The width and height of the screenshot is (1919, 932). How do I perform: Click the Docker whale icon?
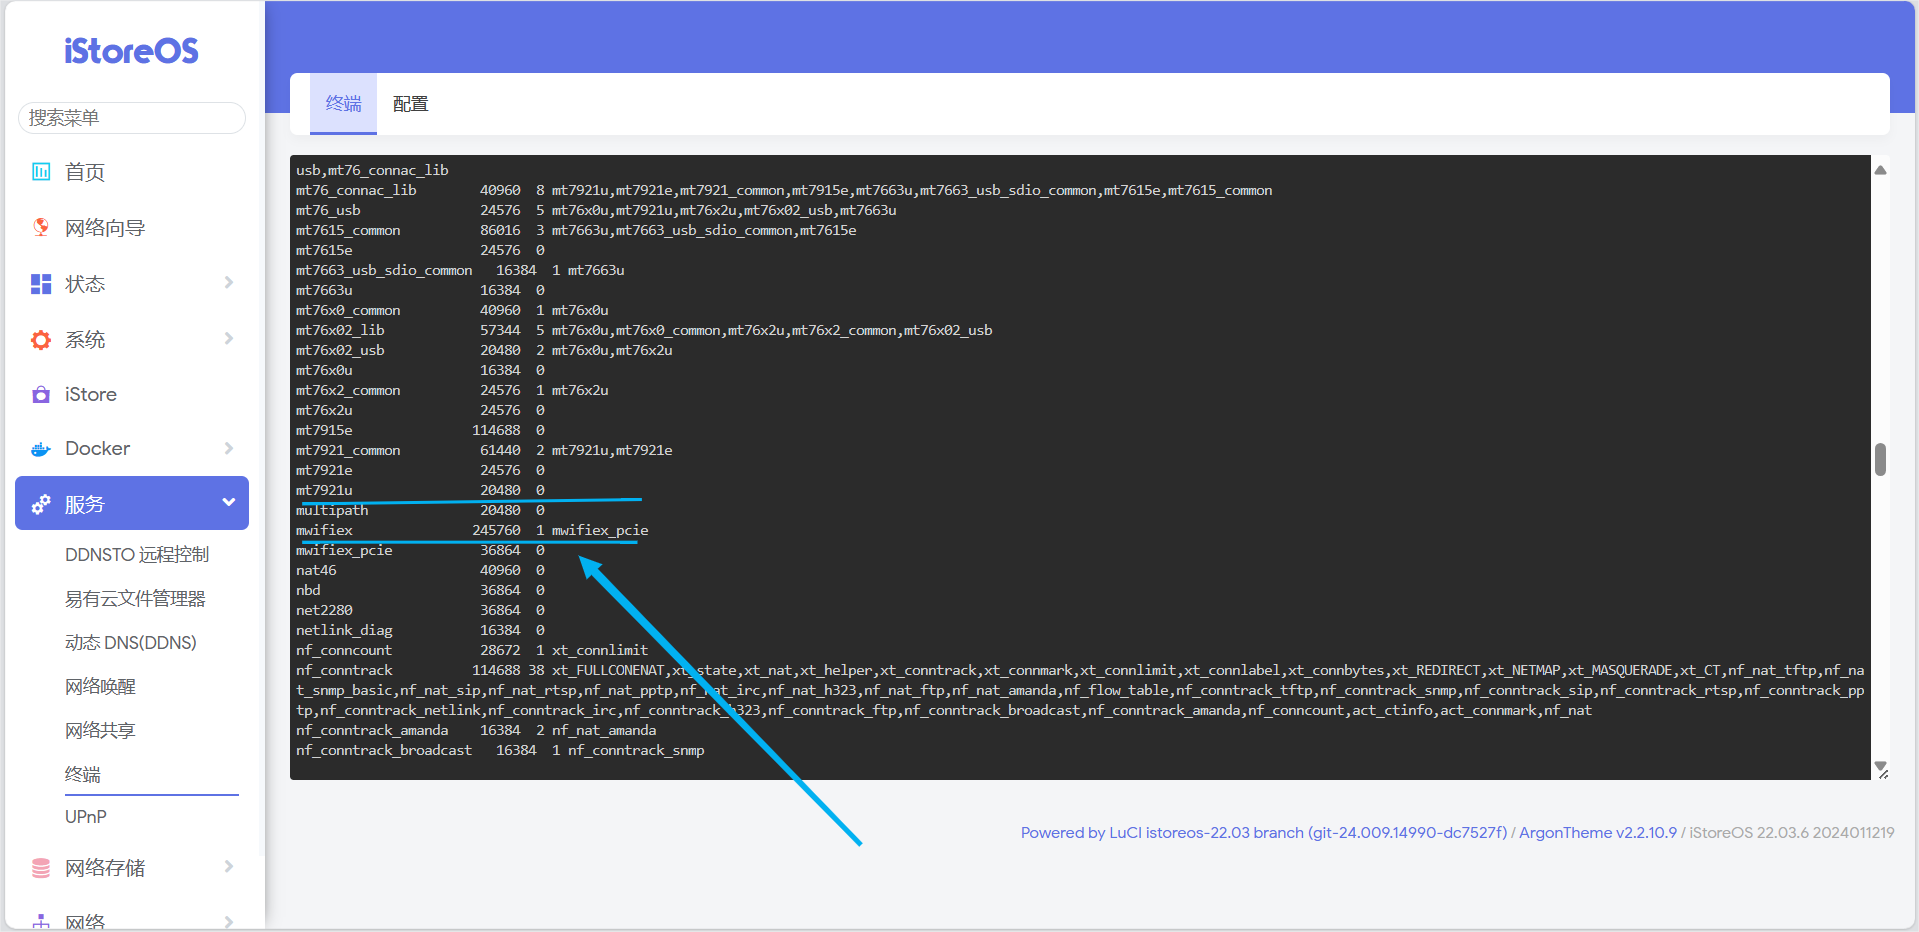coord(41,449)
